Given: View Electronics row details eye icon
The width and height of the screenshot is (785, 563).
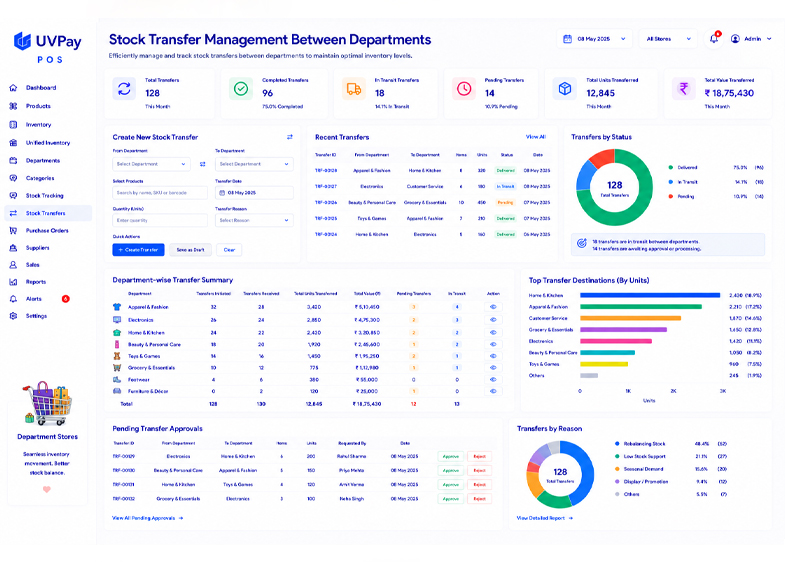Looking at the screenshot, I should point(493,320).
